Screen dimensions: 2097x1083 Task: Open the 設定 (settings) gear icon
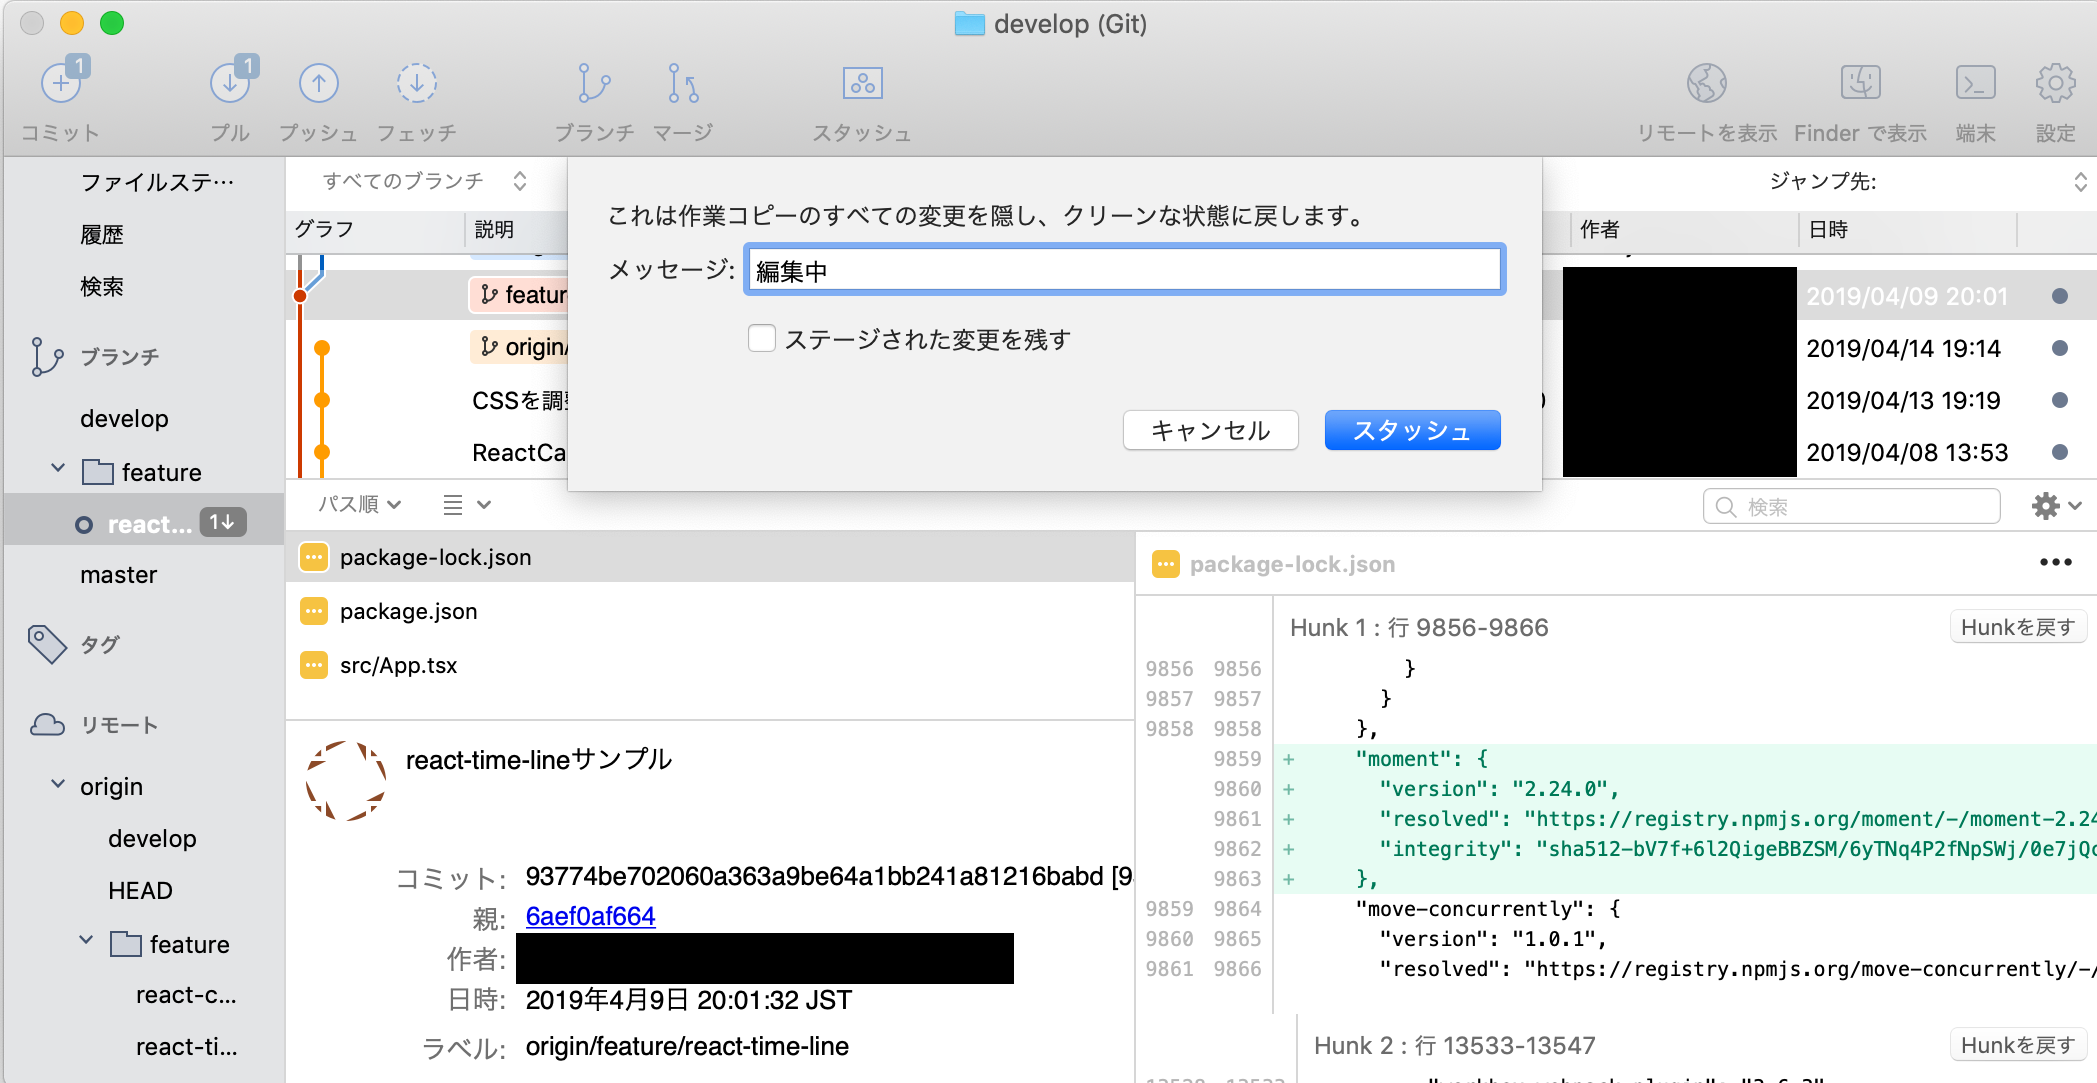tap(2054, 84)
